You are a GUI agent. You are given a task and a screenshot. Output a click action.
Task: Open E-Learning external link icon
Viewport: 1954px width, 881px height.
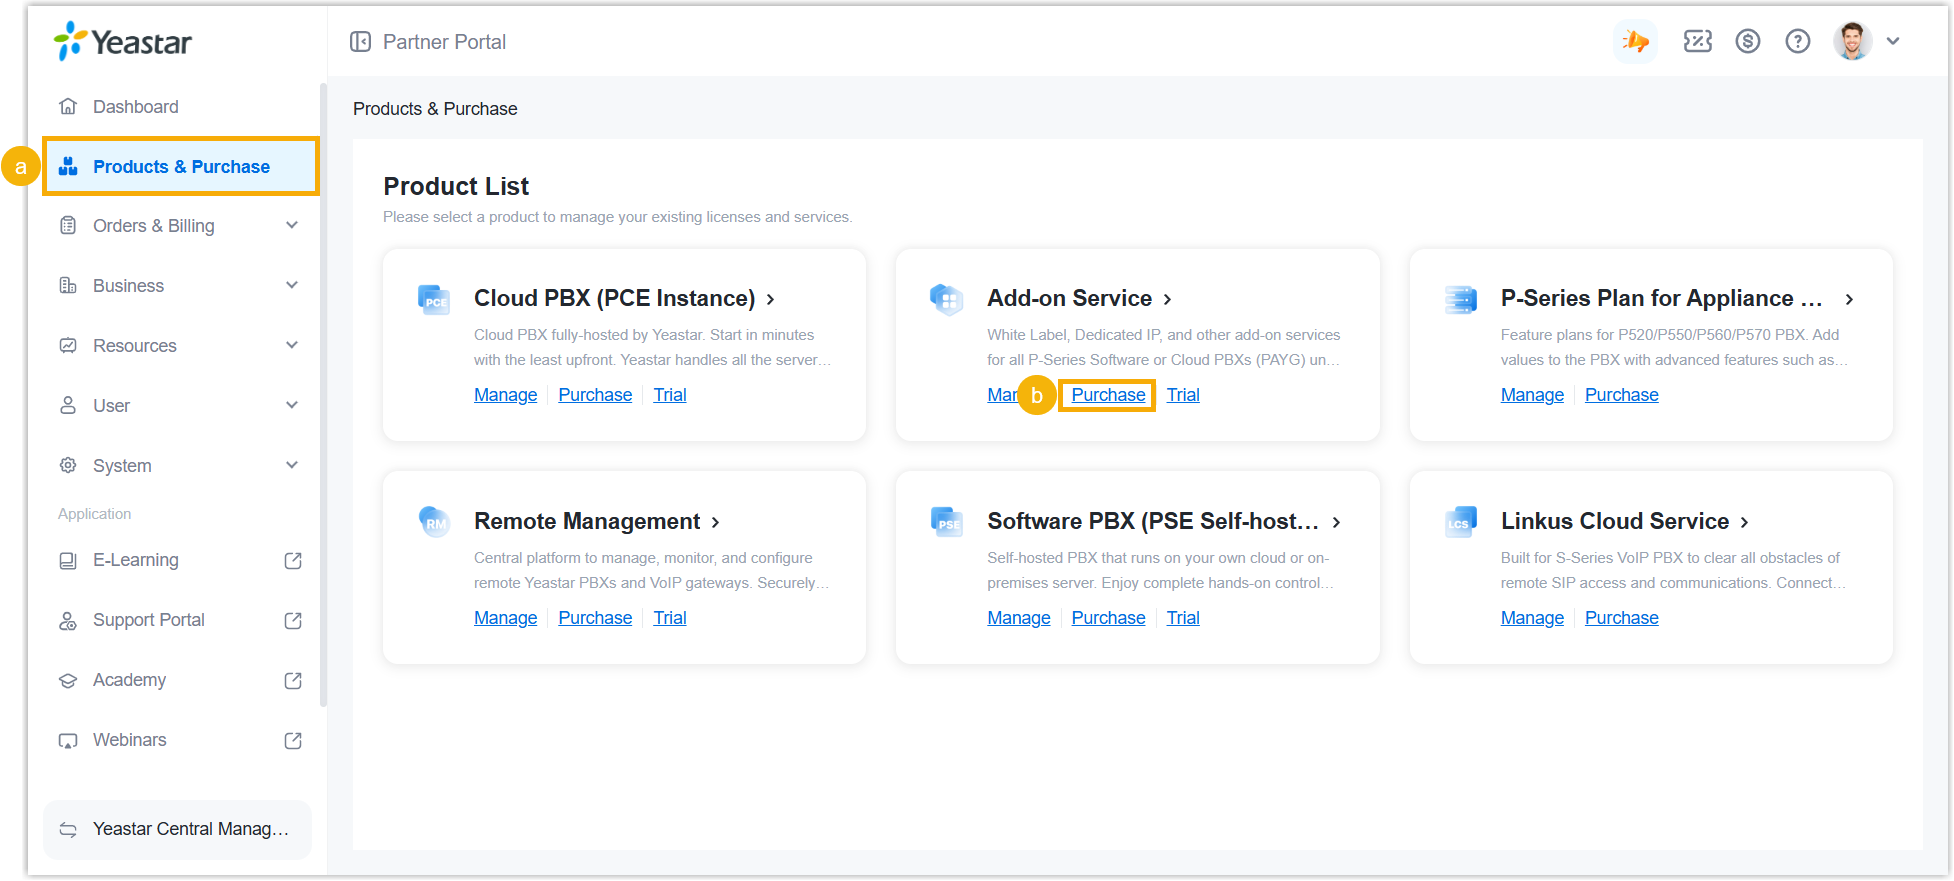tap(293, 561)
